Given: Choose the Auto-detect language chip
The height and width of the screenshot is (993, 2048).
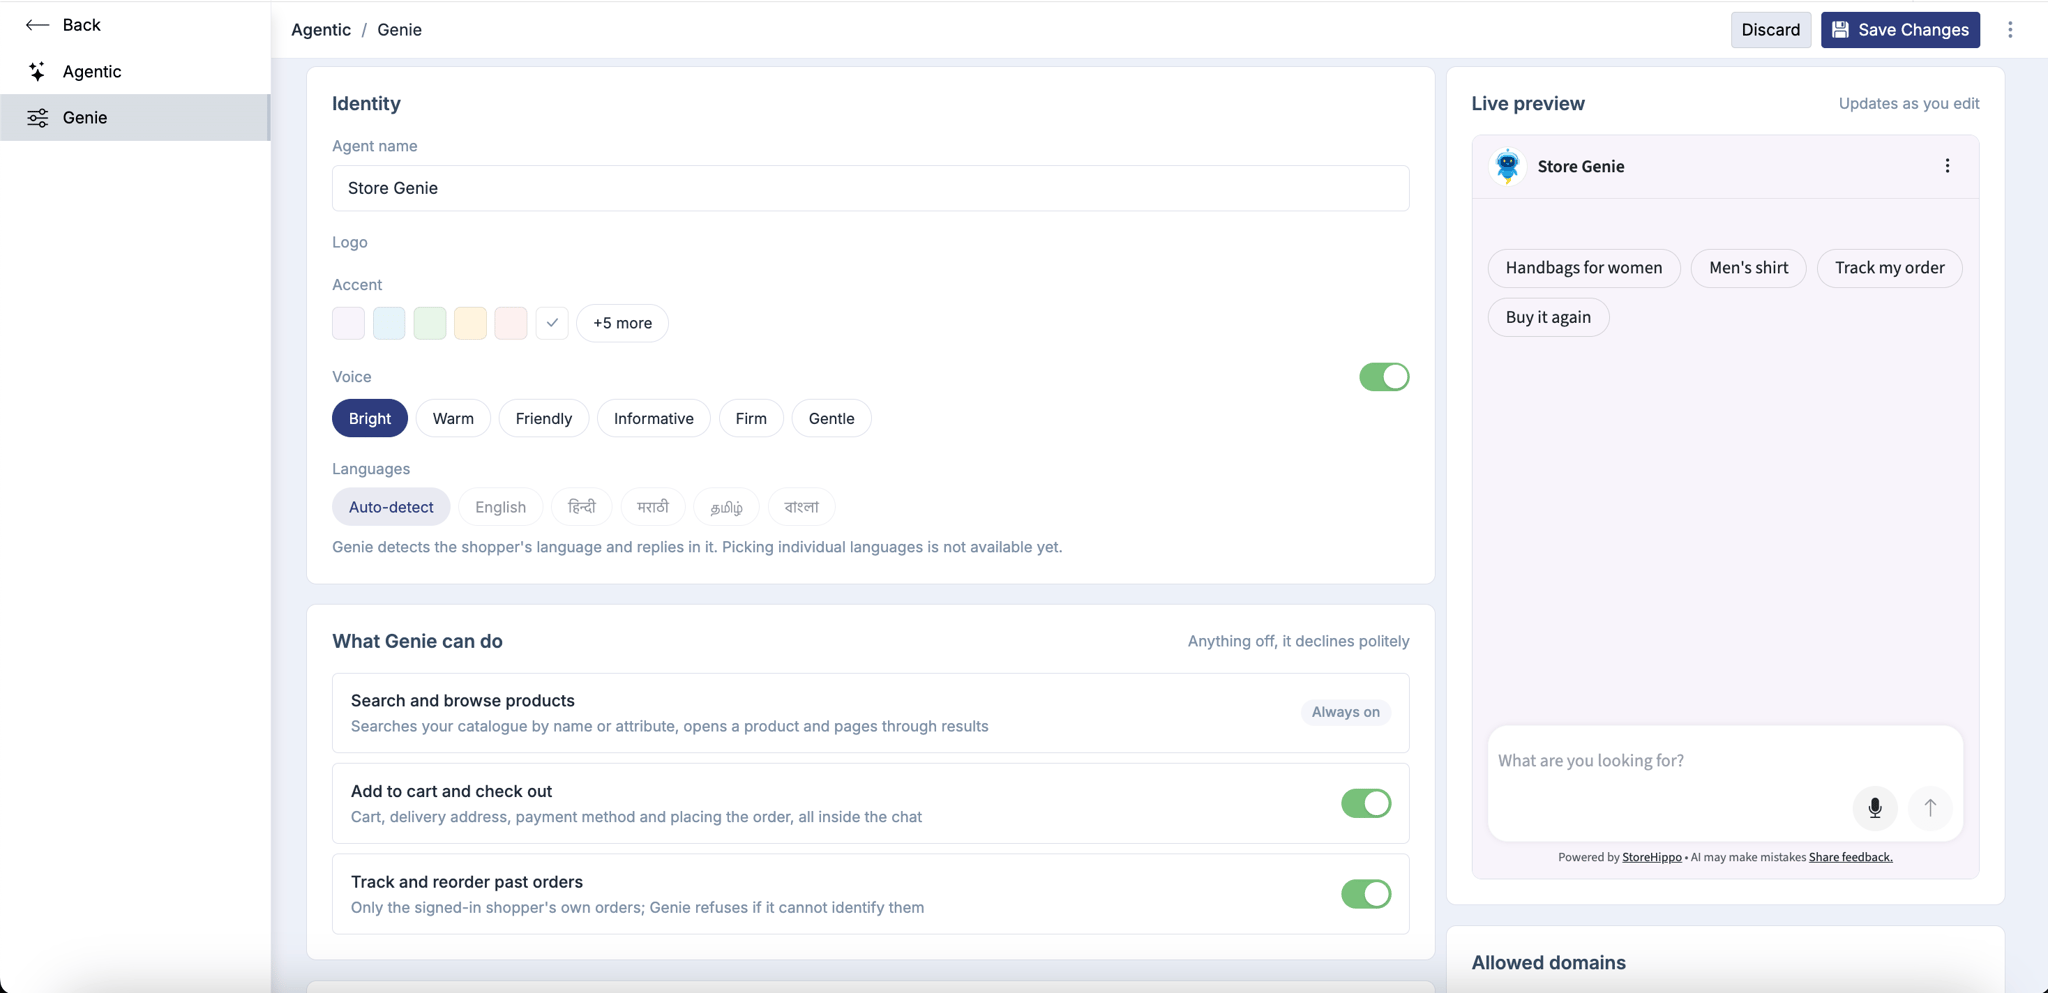Looking at the screenshot, I should click(391, 507).
